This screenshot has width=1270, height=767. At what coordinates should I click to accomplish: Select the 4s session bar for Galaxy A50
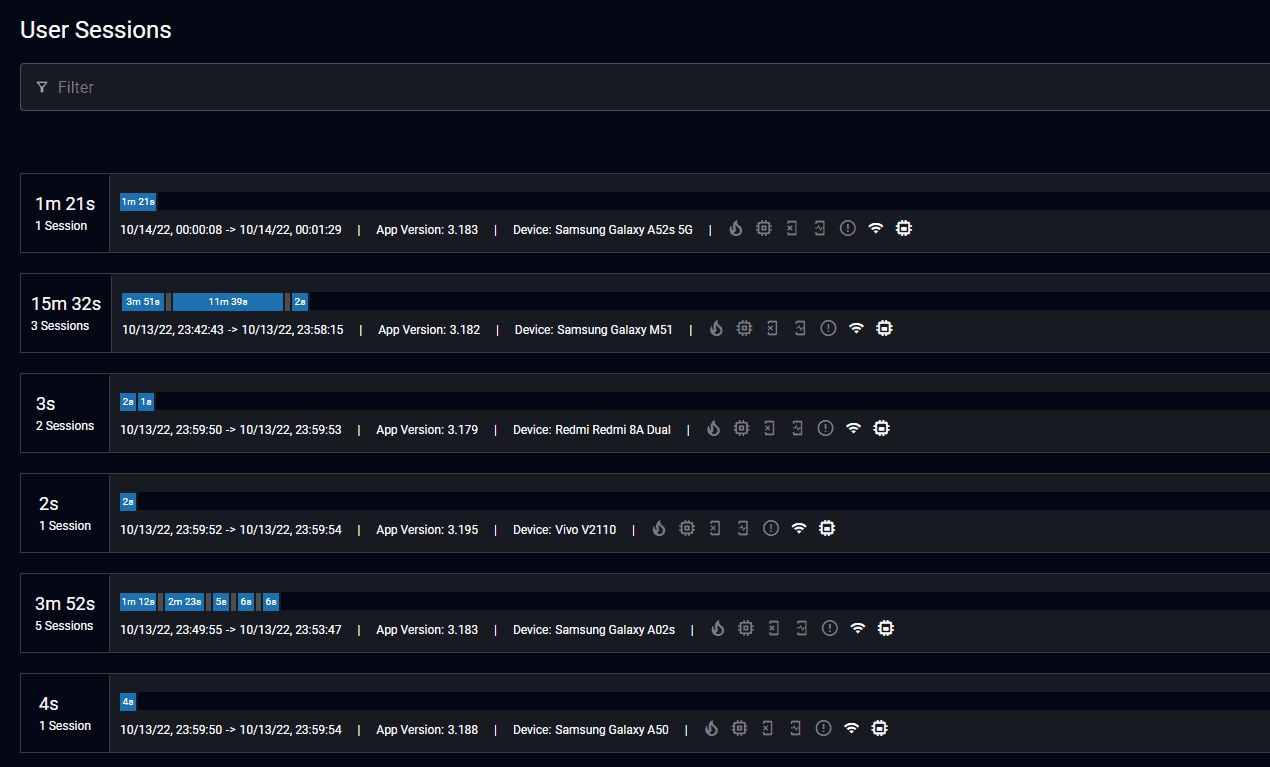coord(128,702)
